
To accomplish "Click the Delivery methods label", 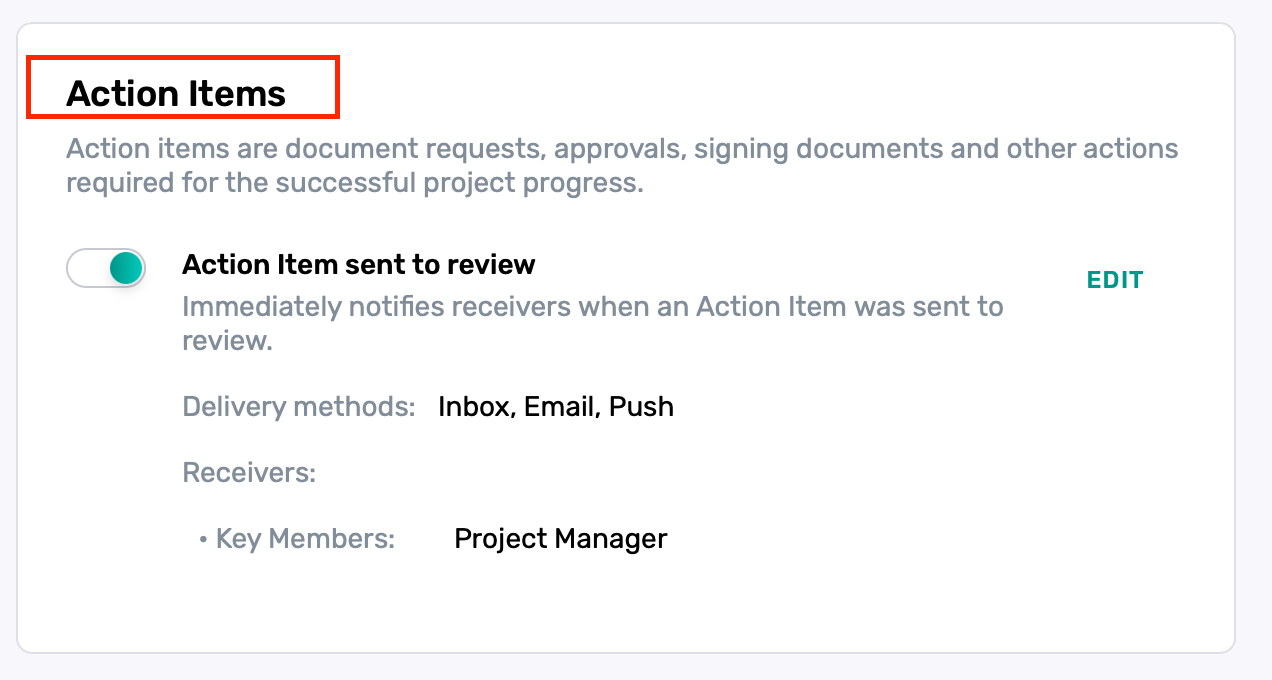I will pos(299,407).
